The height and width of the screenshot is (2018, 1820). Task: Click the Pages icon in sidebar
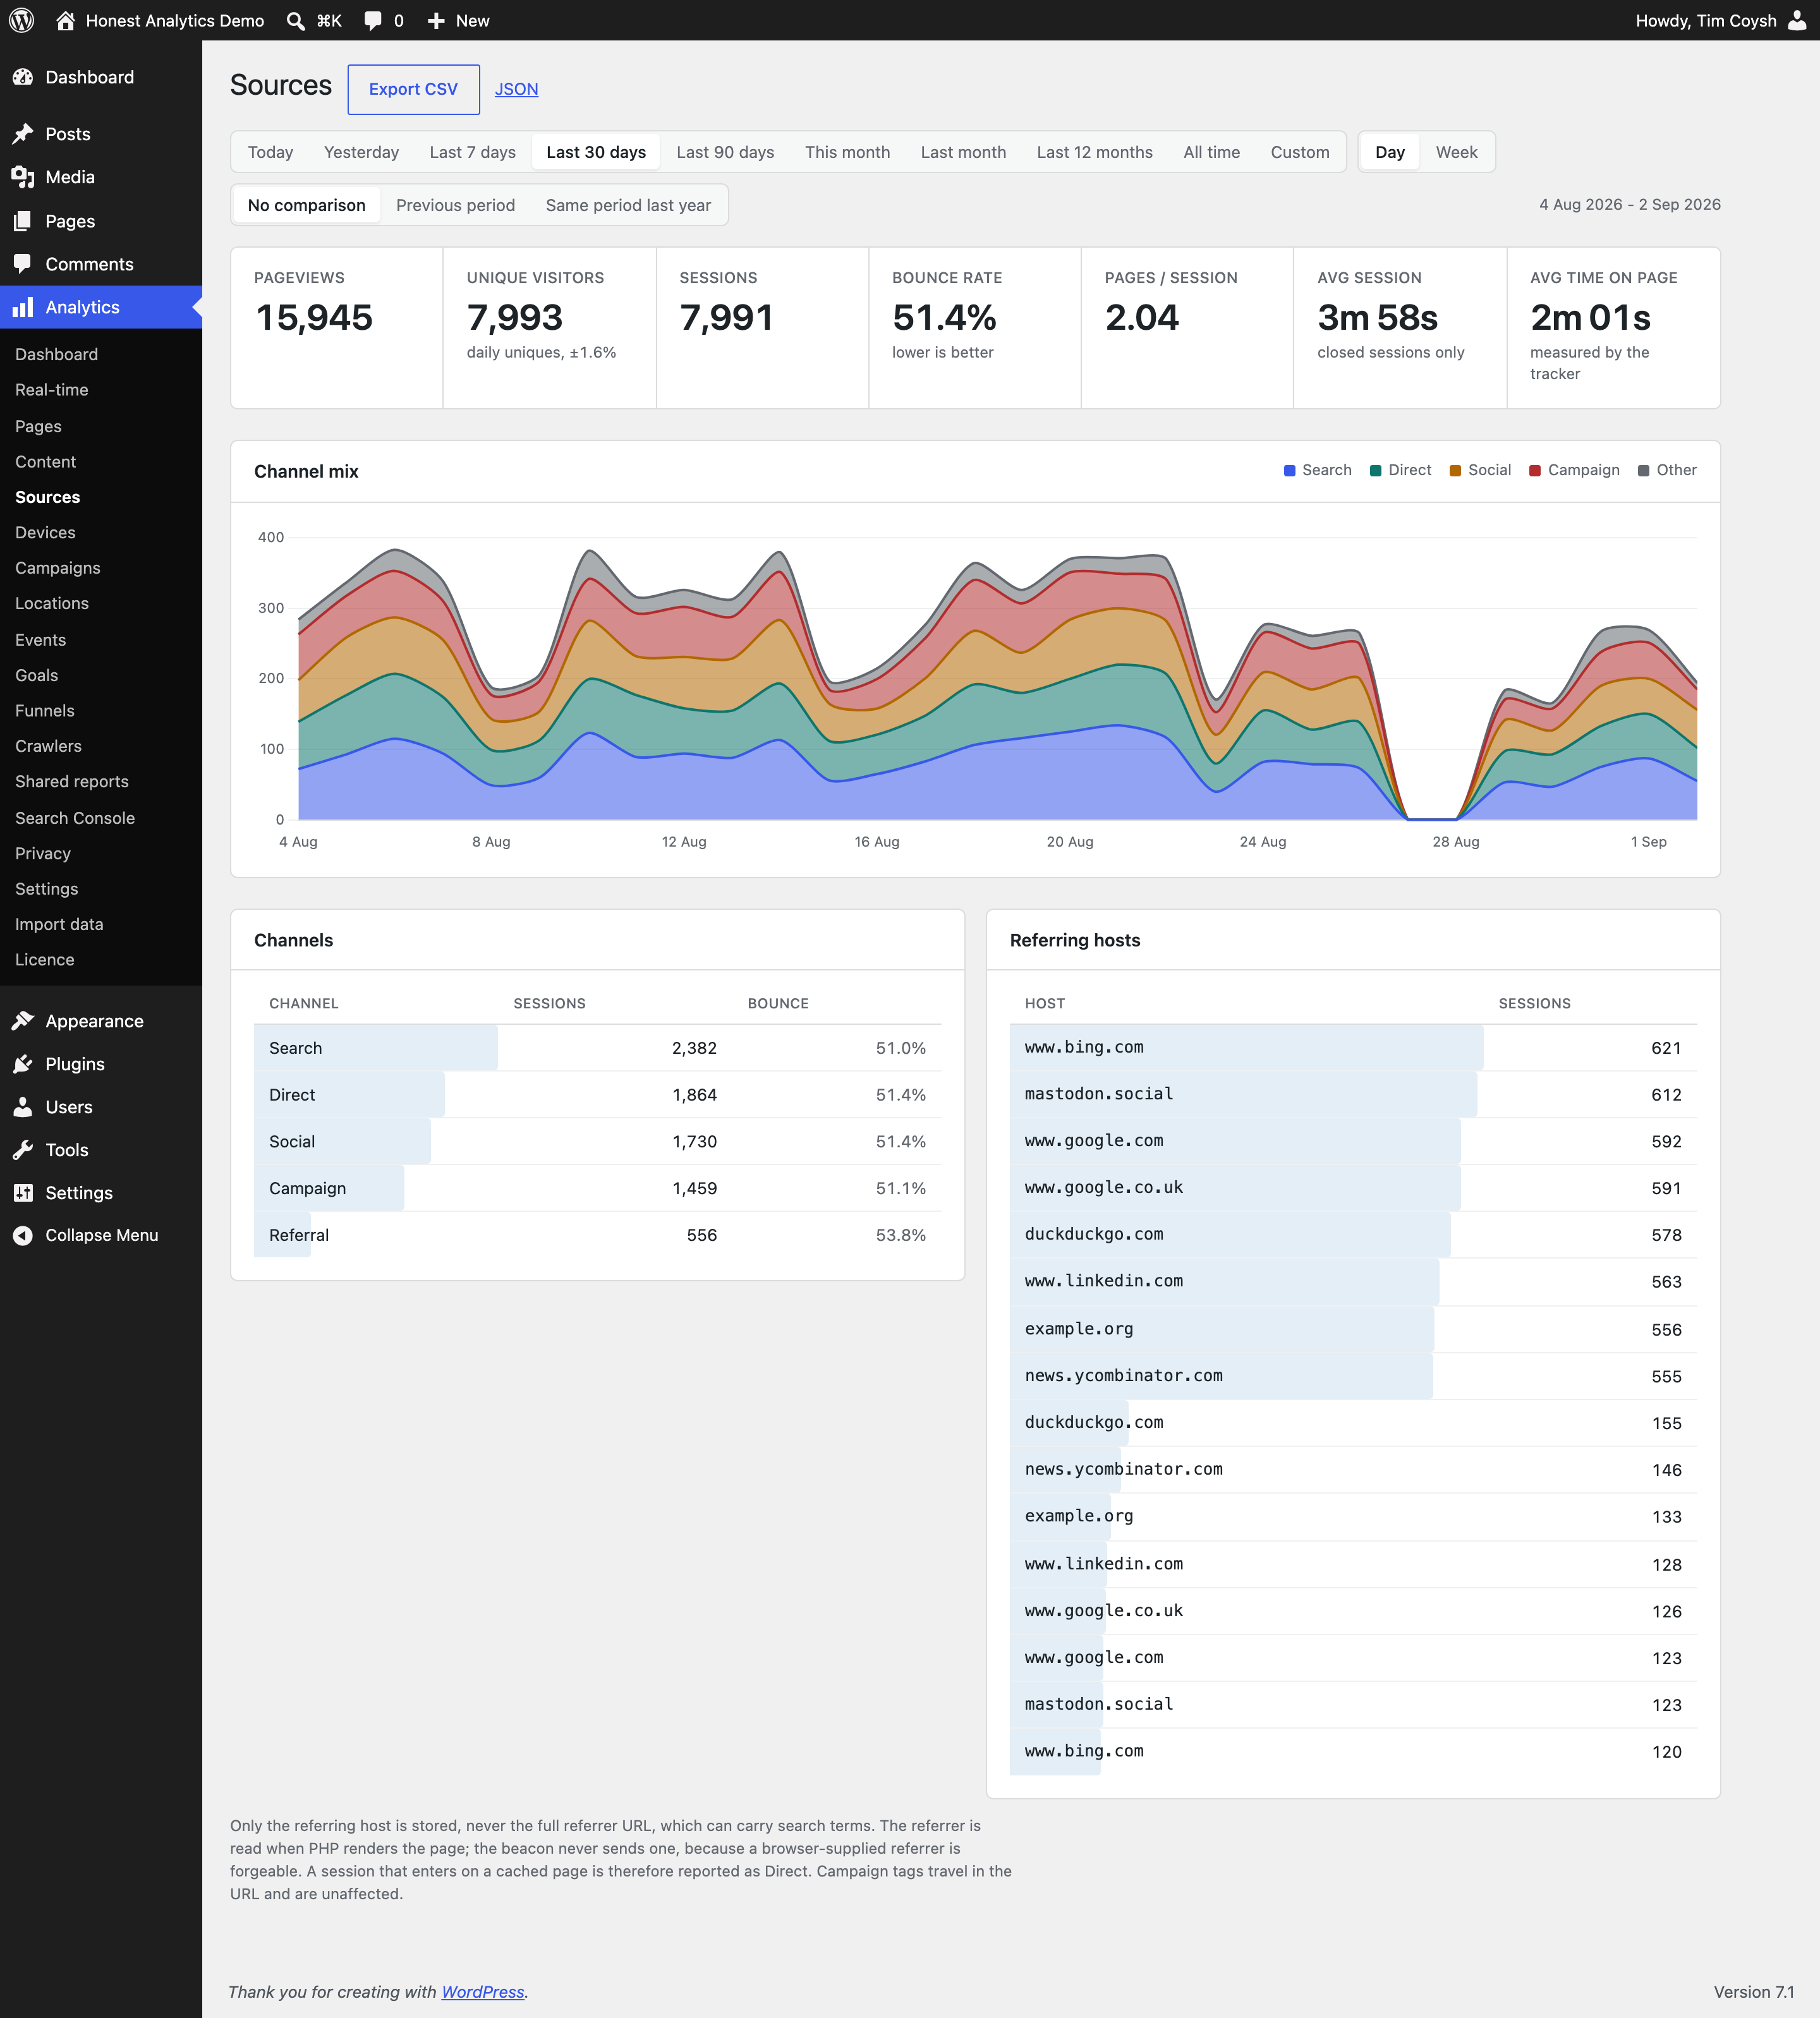tap(23, 221)
